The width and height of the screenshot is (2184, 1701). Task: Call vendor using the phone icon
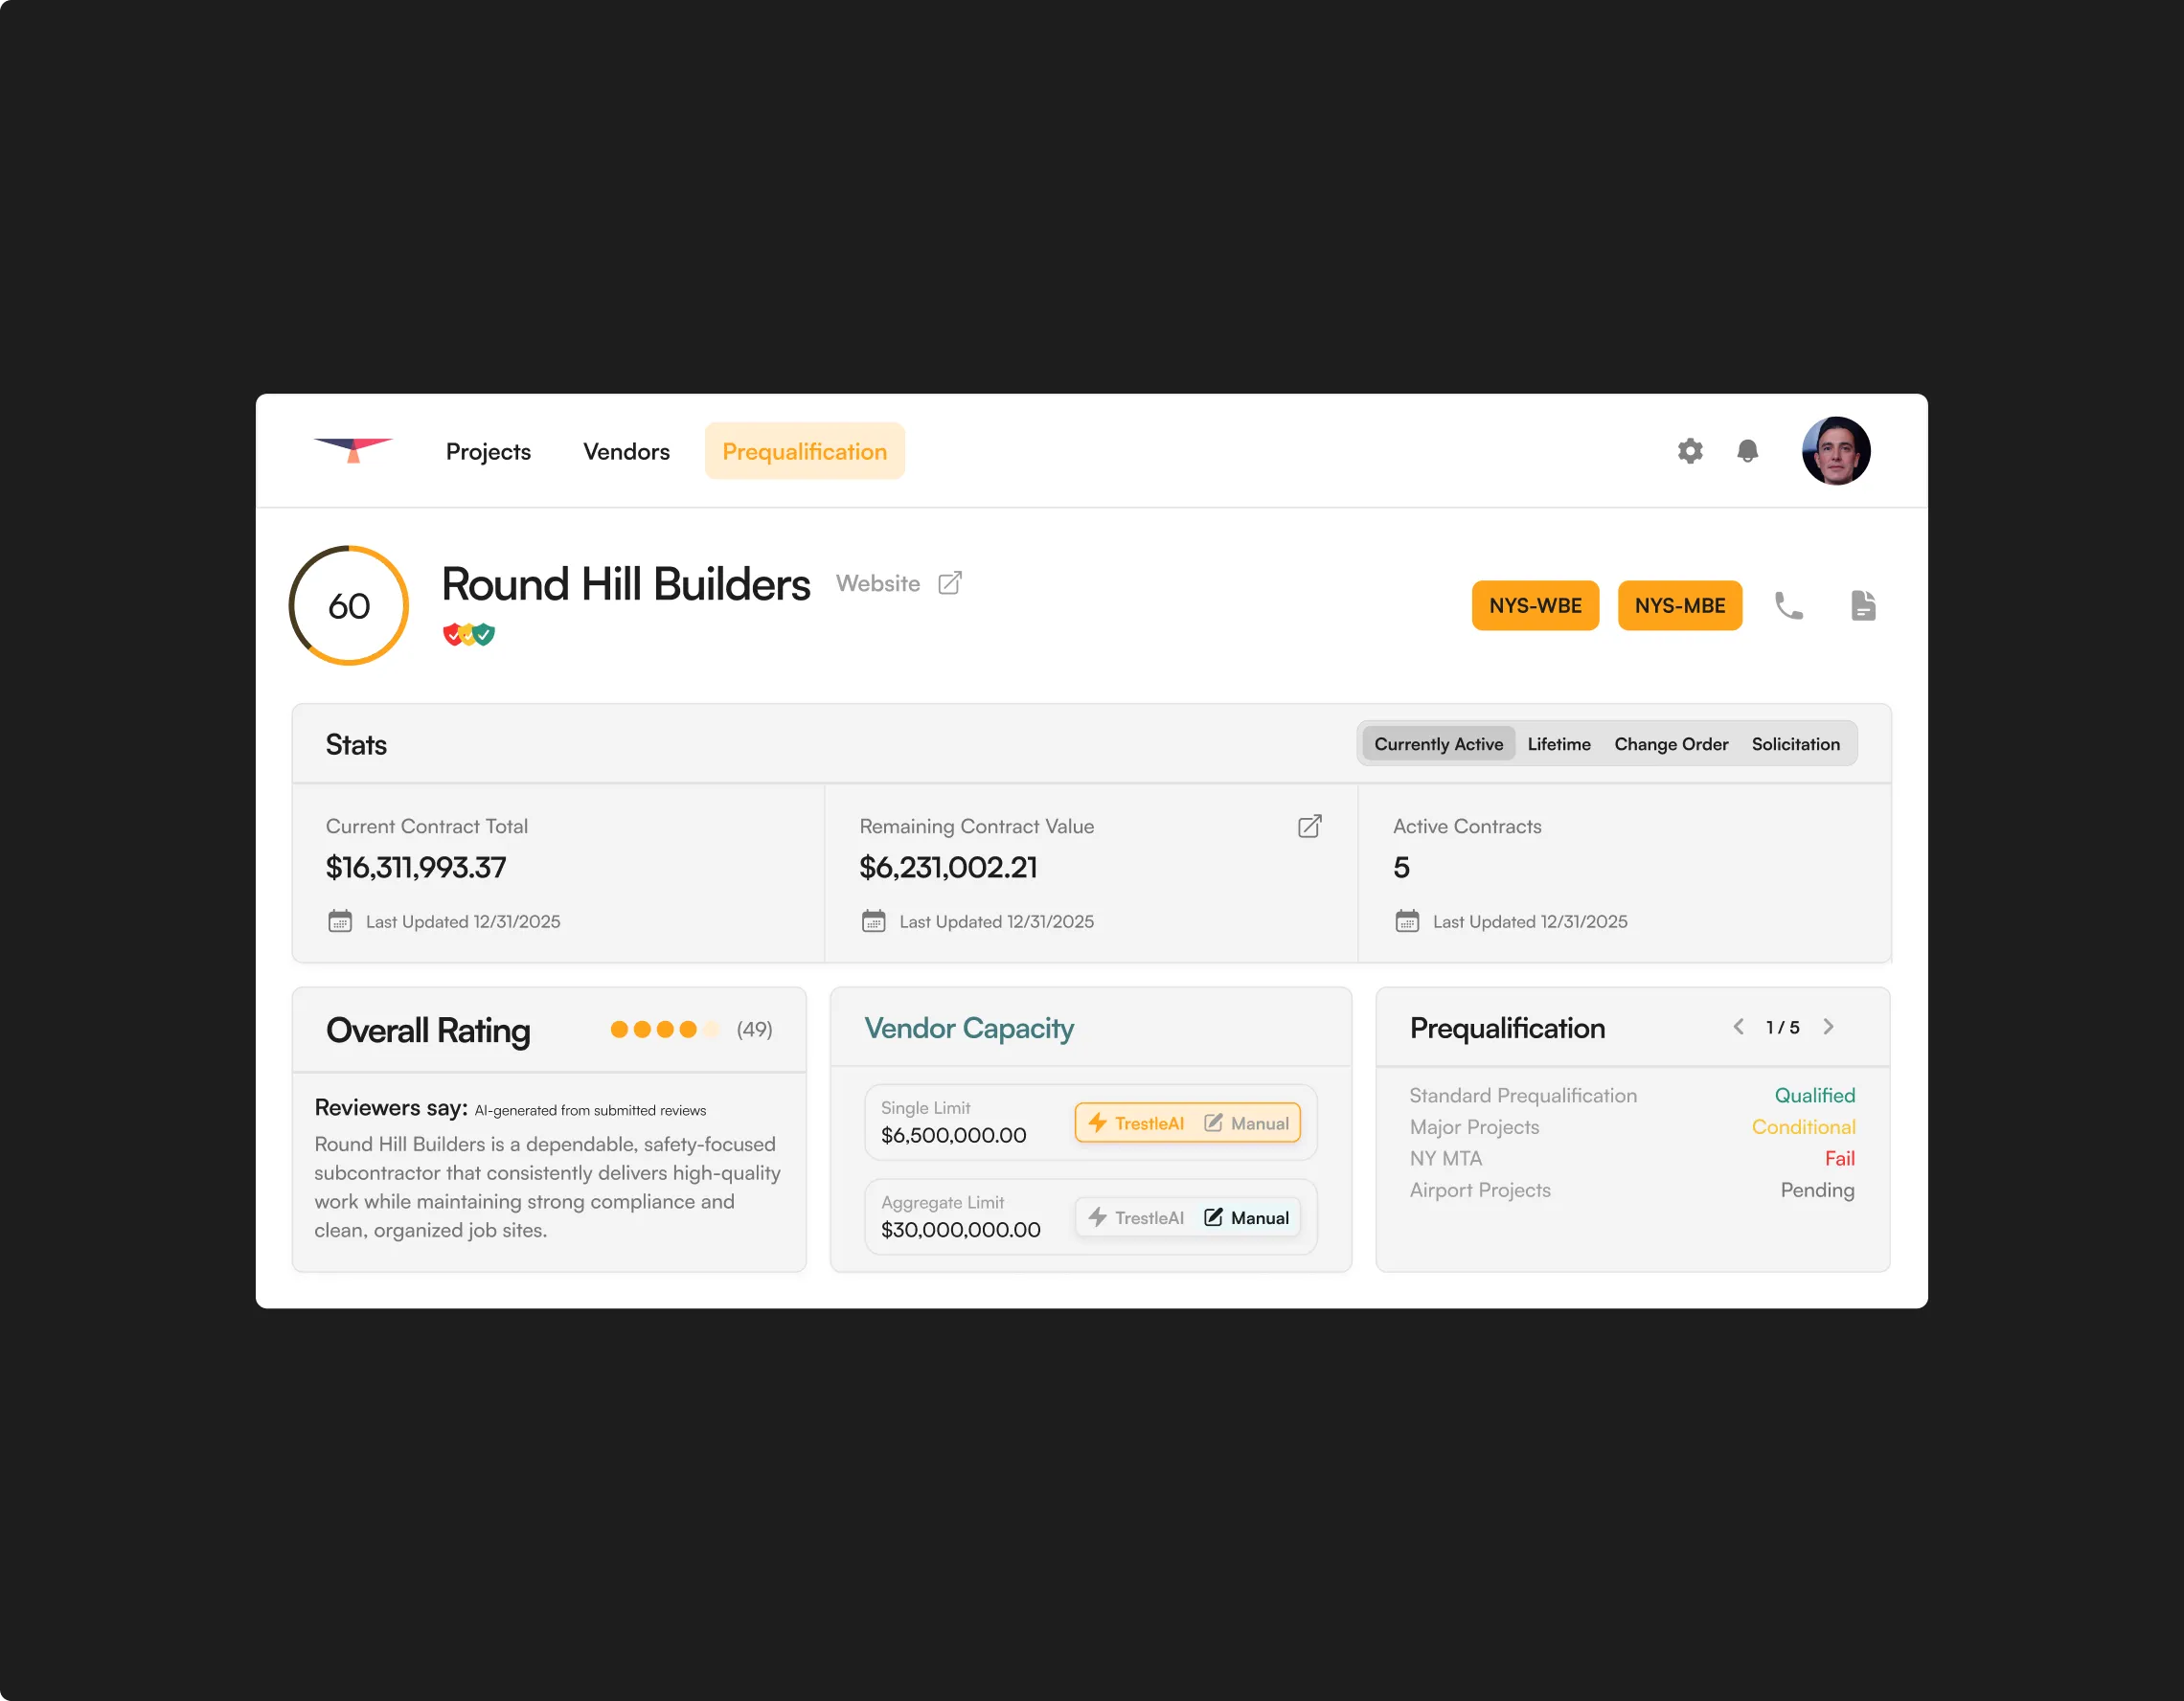[1788, 606]
